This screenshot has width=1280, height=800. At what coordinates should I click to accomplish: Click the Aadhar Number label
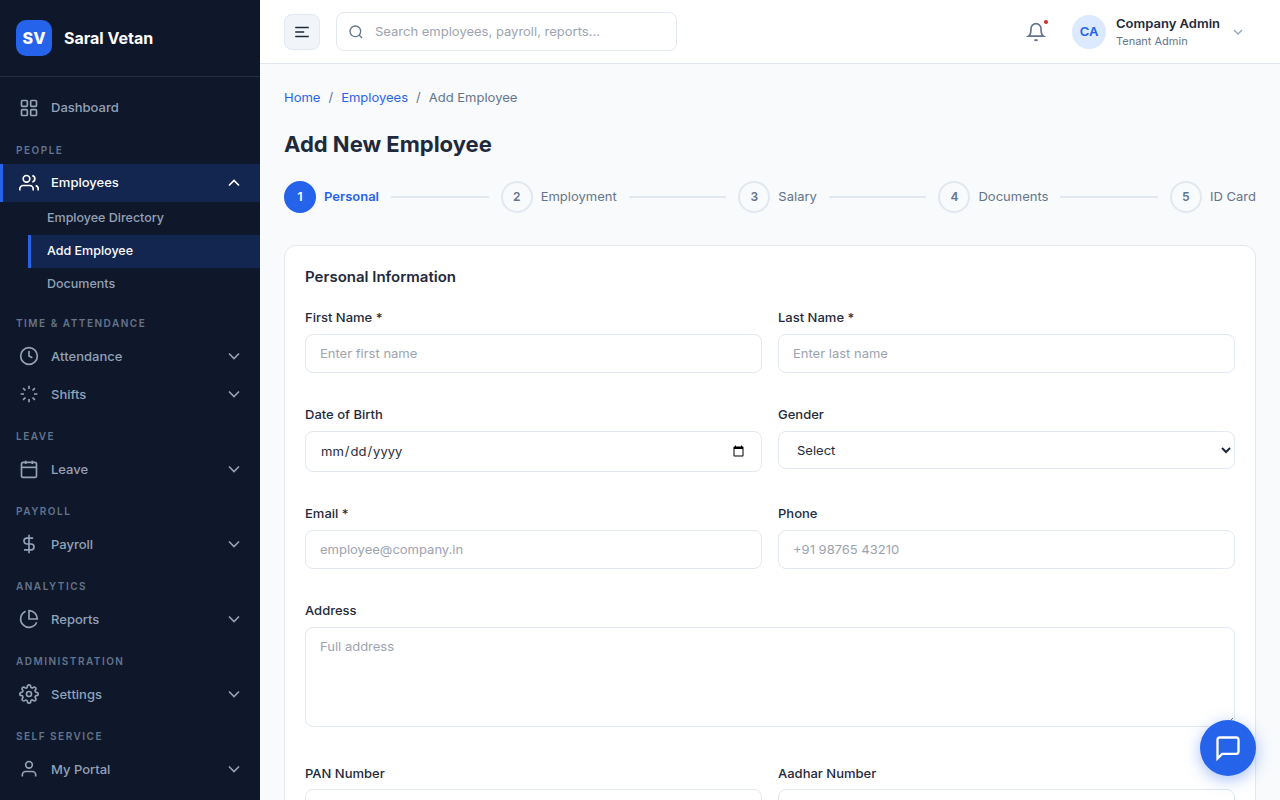[827, 774]
